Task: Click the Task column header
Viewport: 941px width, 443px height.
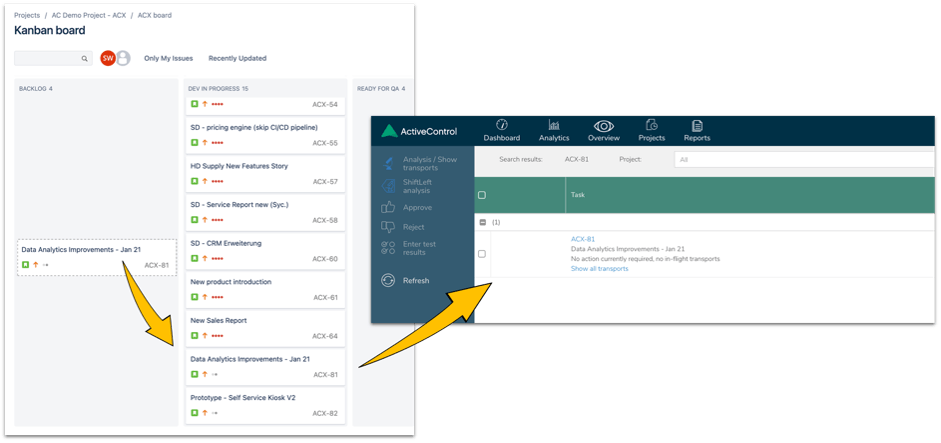Action: click(x=578, y=195)
